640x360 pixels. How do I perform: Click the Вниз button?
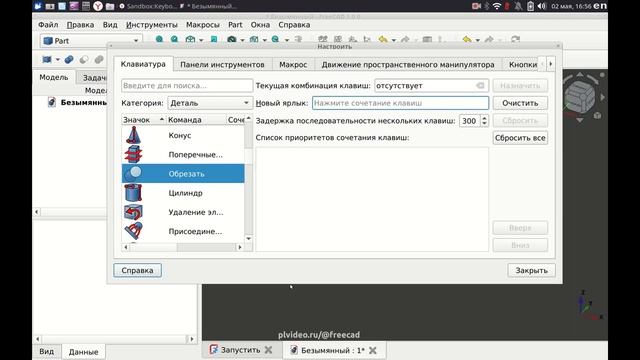(x=520, y=245)
